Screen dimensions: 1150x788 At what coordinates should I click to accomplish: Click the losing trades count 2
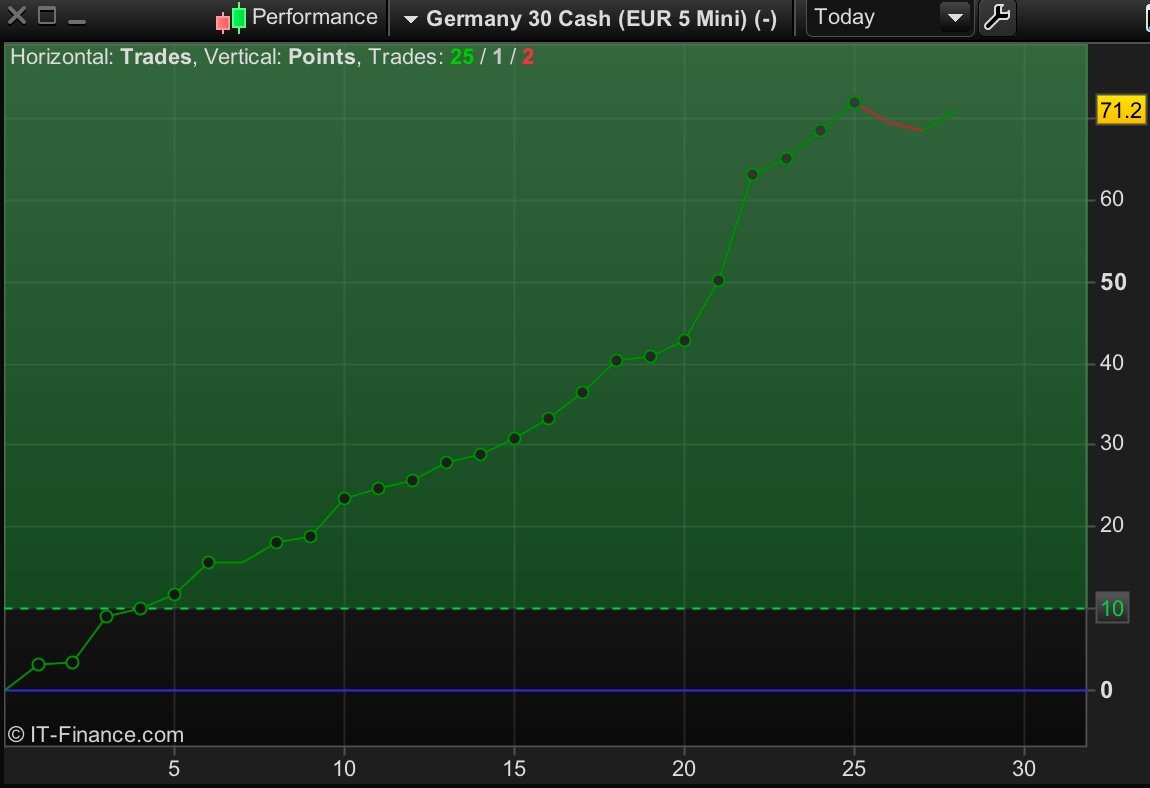point(528,56)
